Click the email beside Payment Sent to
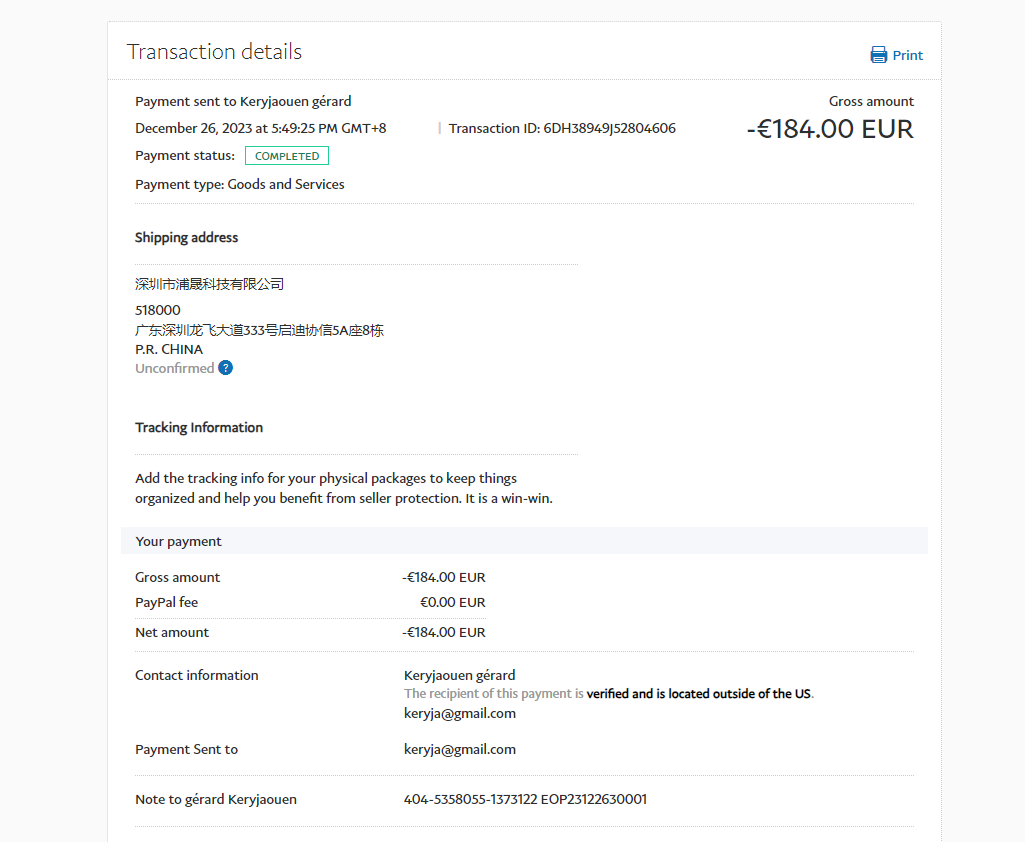 [460, 749]
